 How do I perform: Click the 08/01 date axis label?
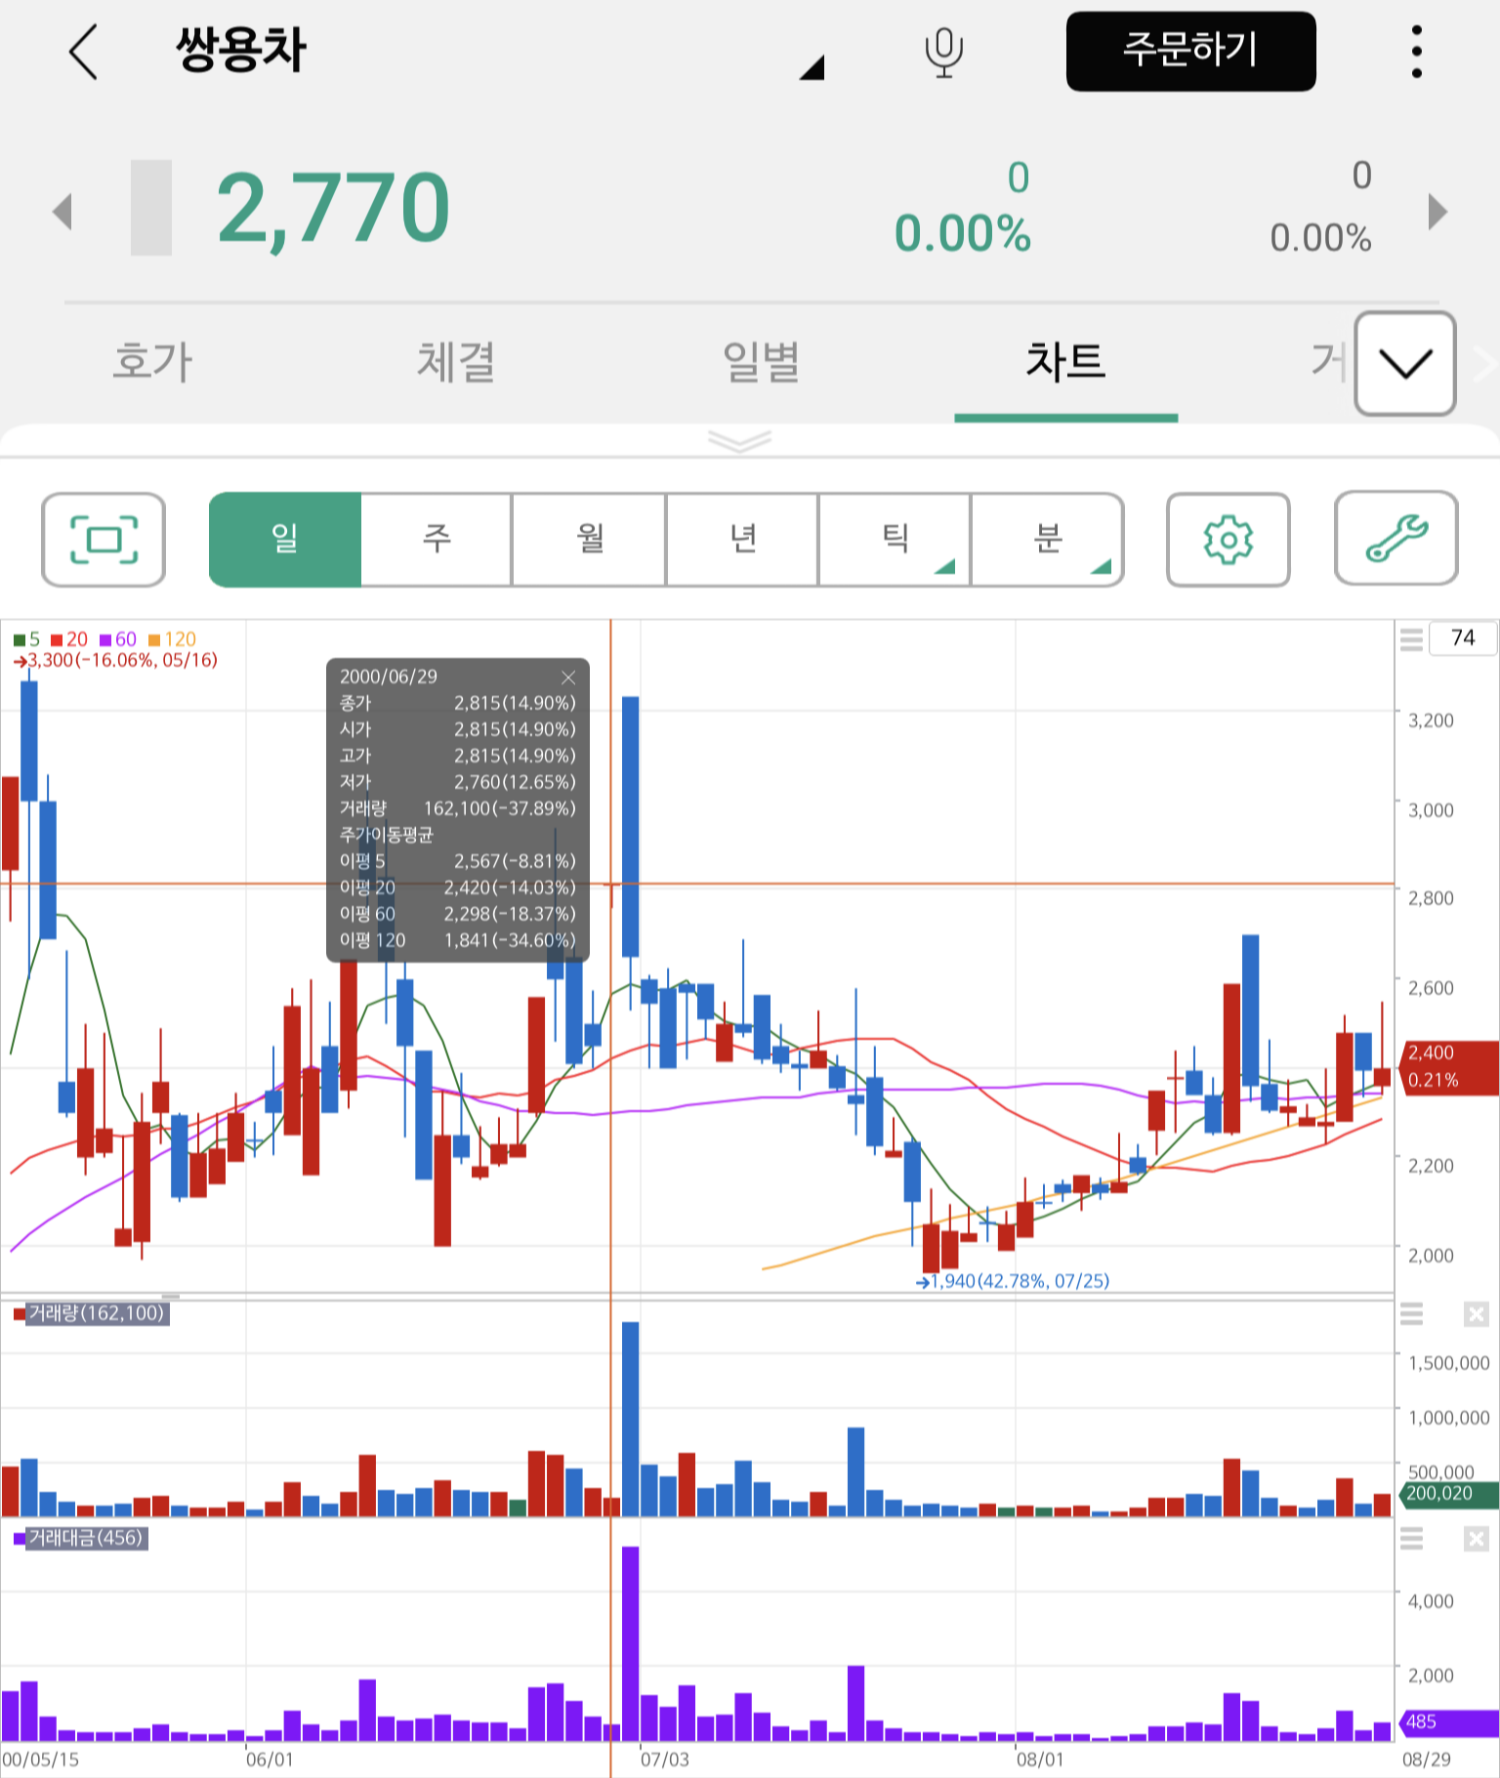click(x=1041, y=1760)
